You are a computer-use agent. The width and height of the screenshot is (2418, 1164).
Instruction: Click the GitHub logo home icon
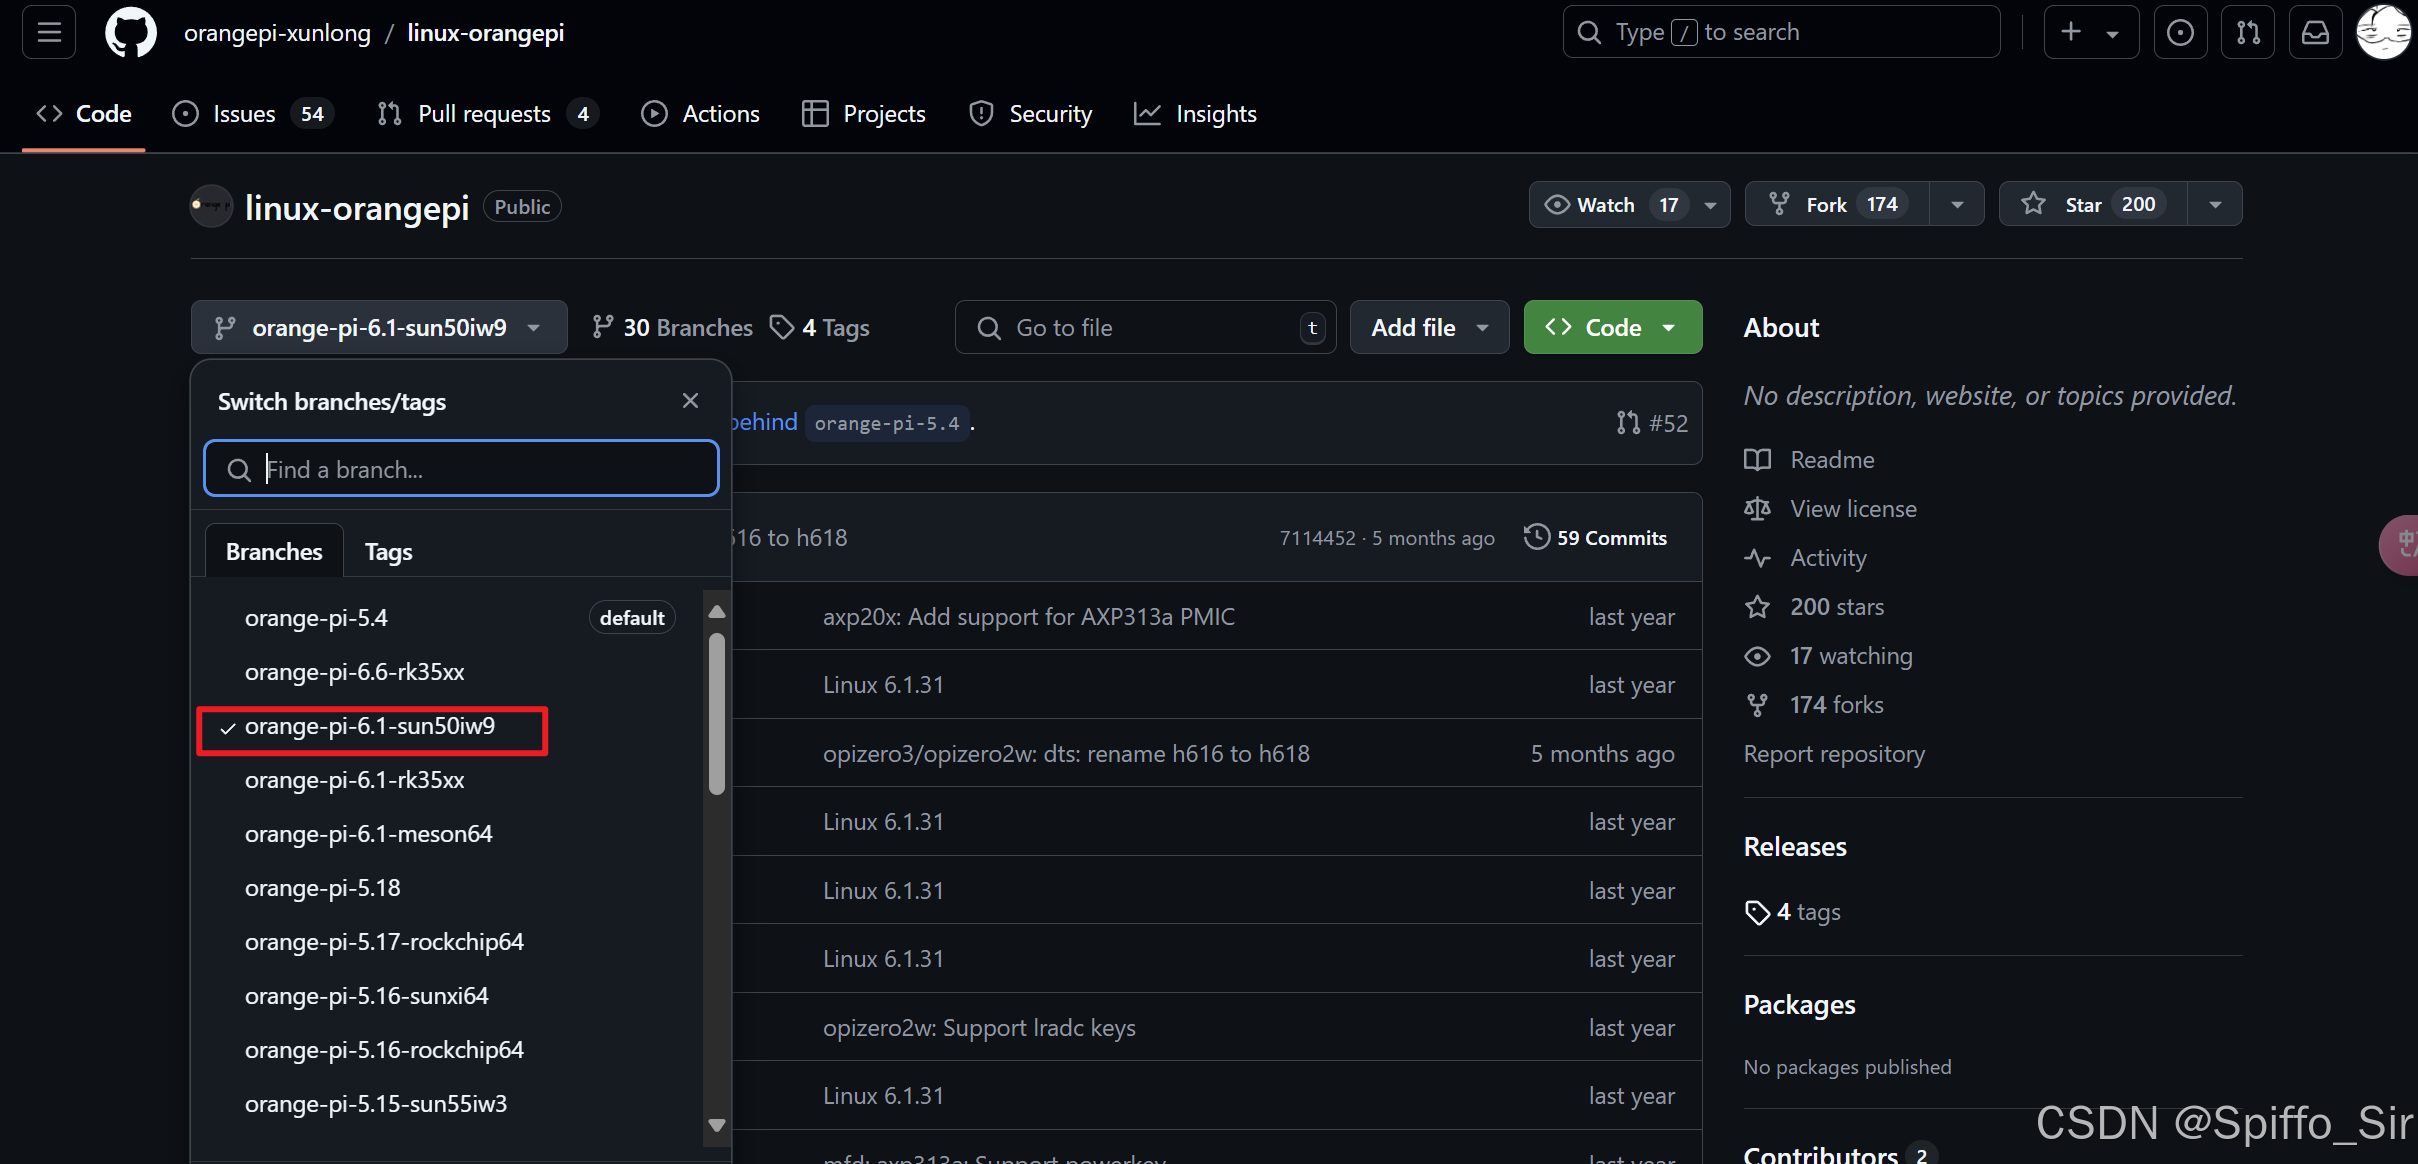(131, 33)
